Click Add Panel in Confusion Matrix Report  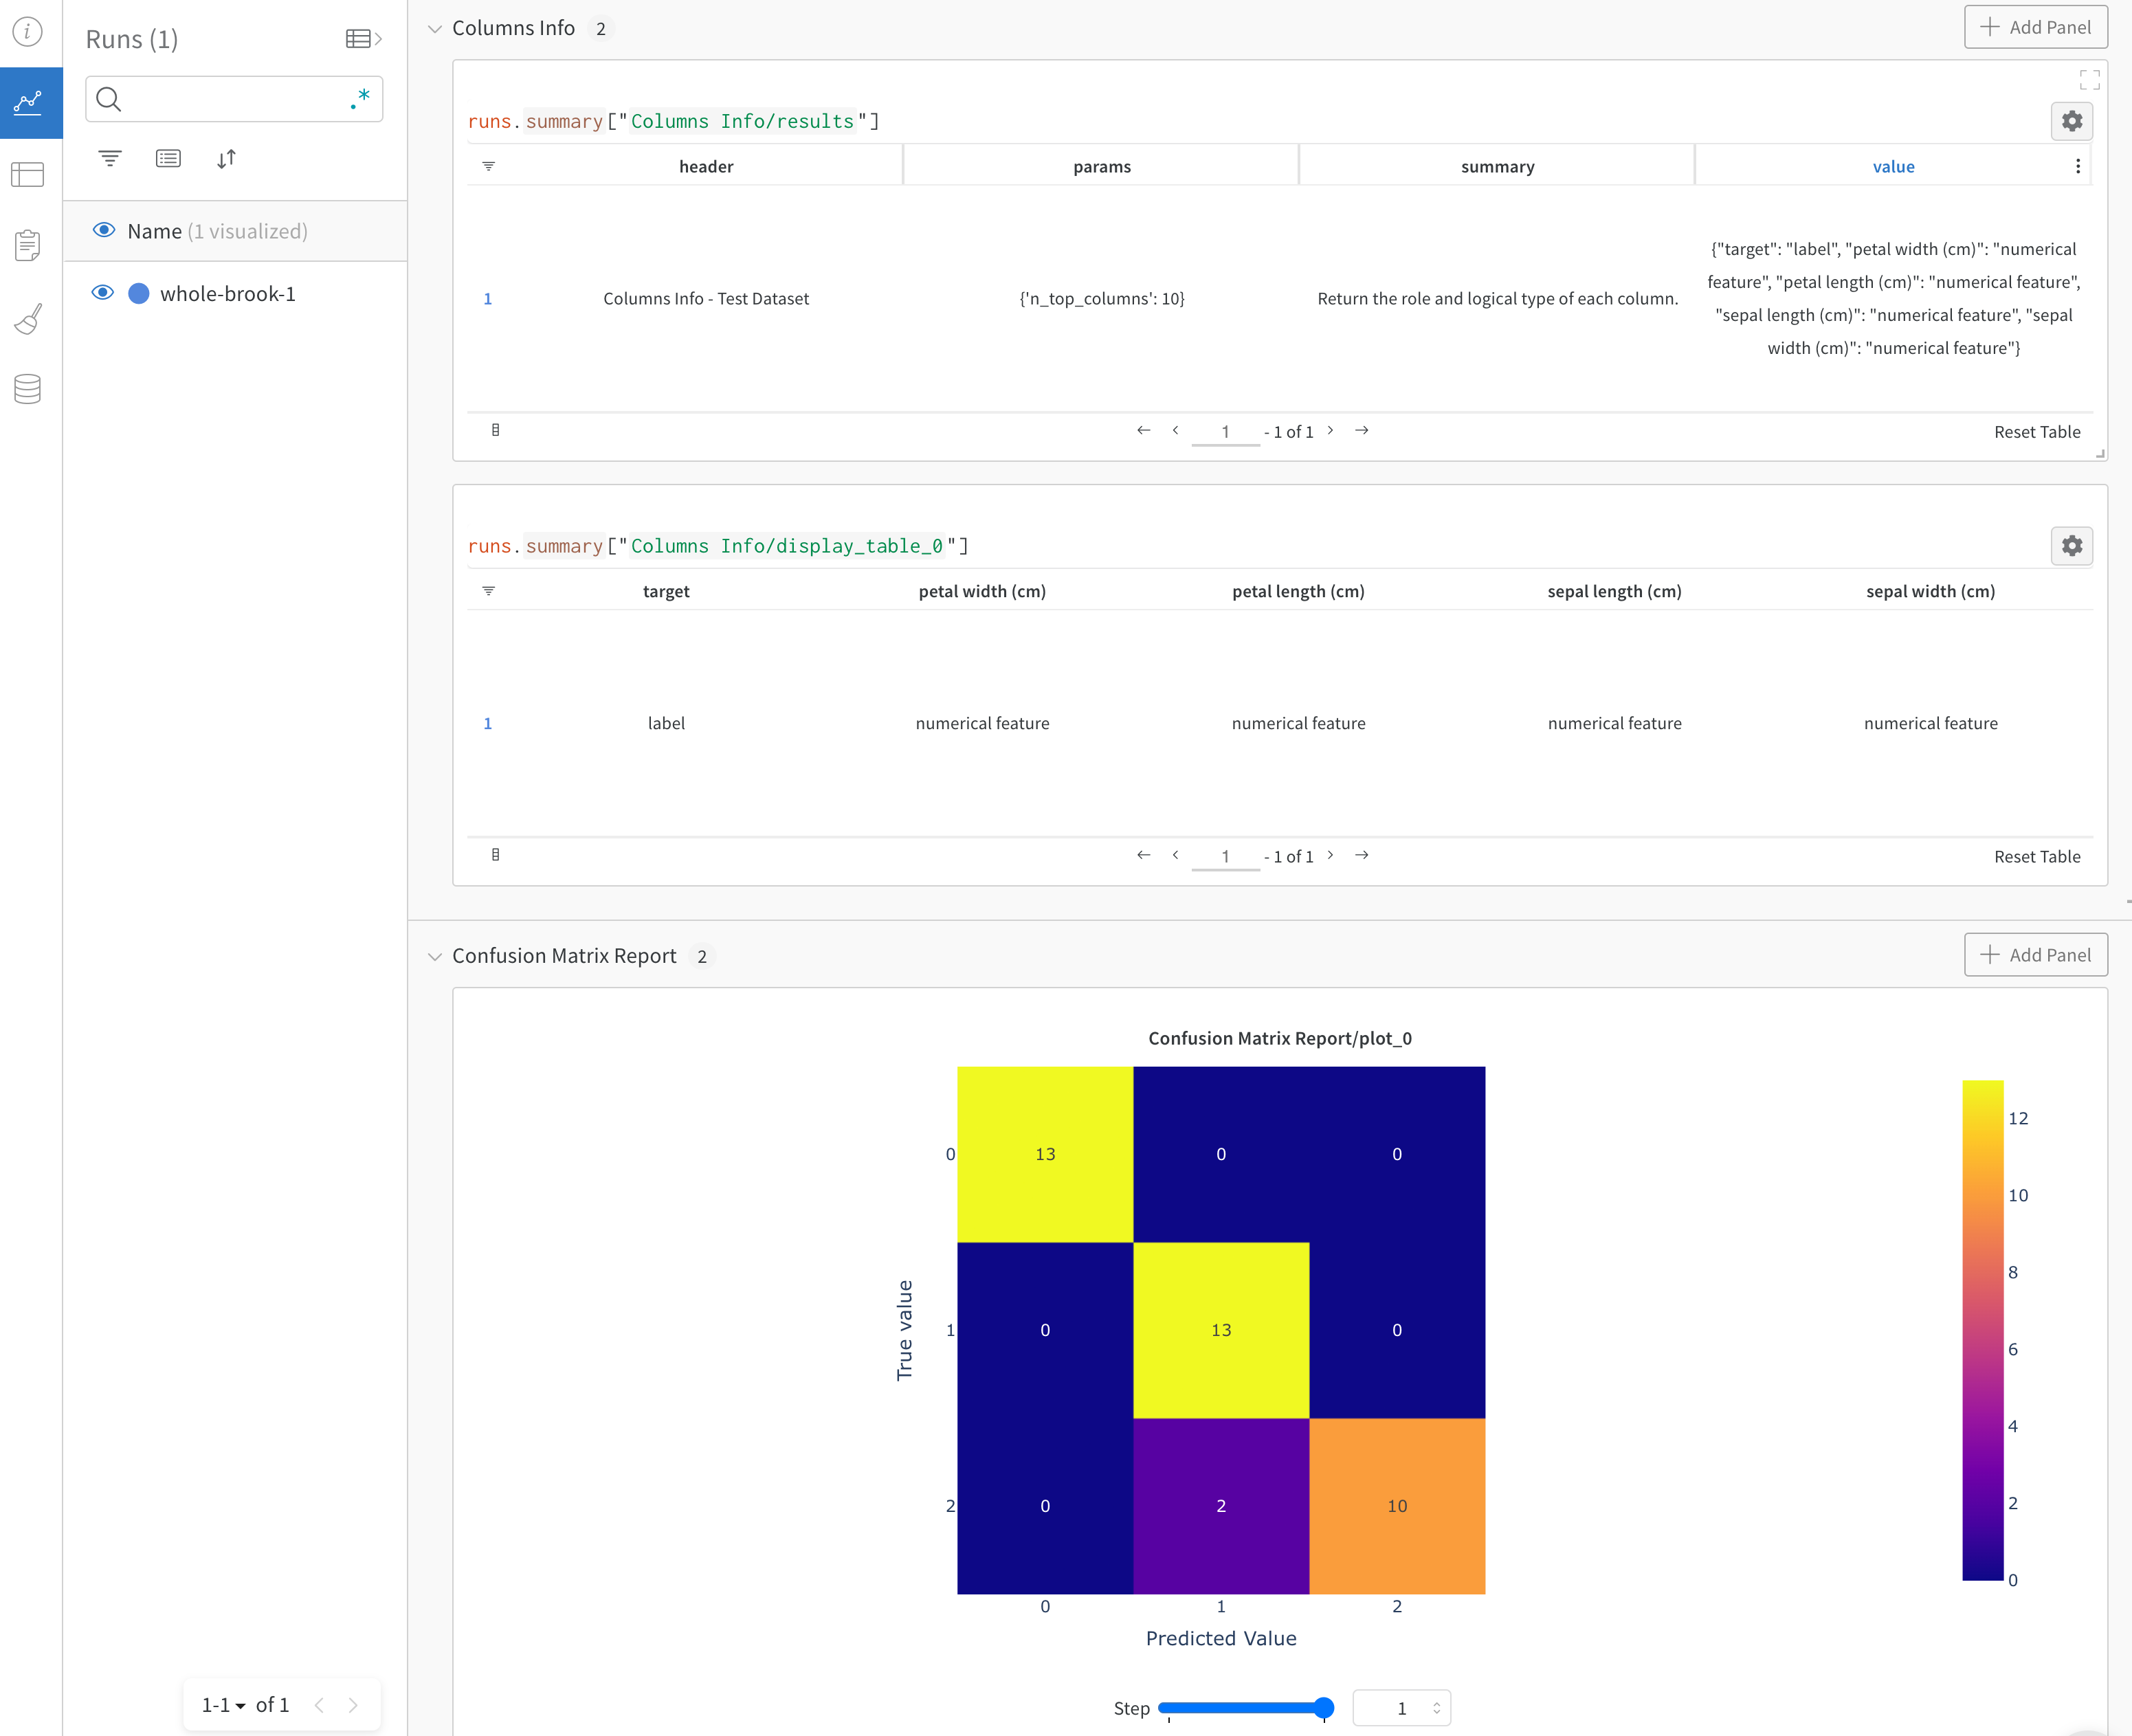pyautogui.click(x=2035, y=955)
